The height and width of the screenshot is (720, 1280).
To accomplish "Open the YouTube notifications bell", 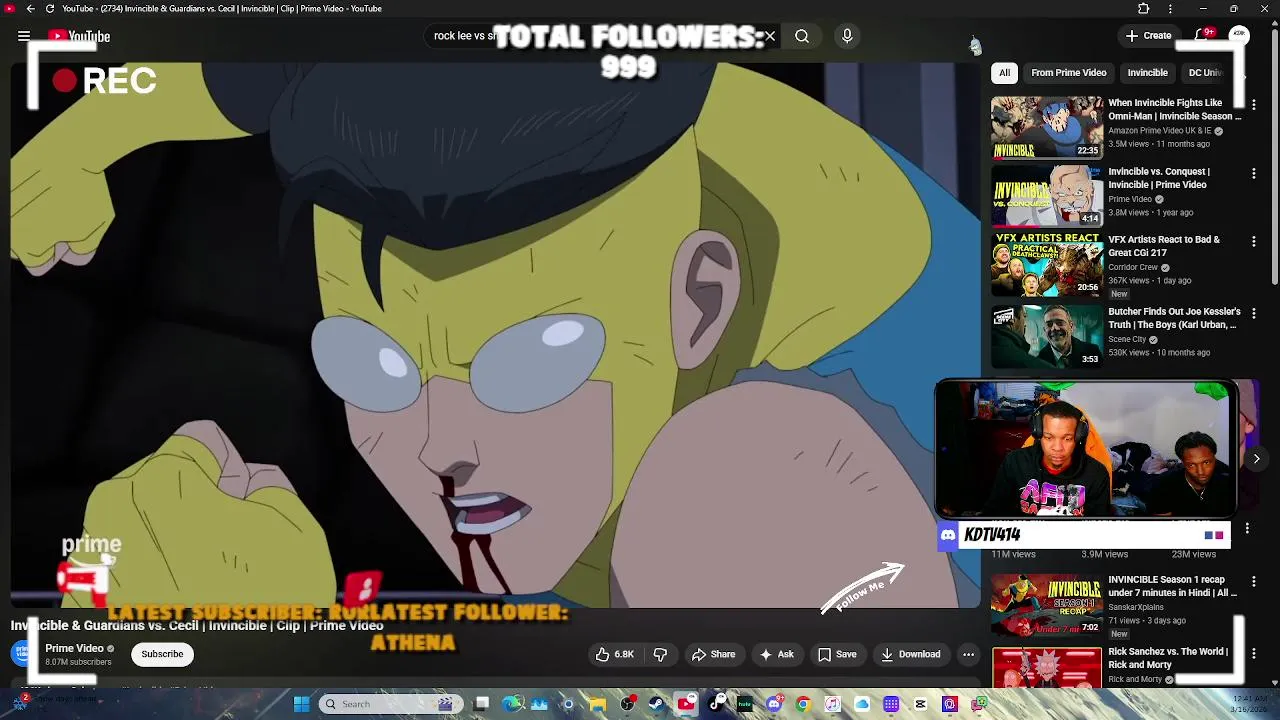I will pos(1204,36).
